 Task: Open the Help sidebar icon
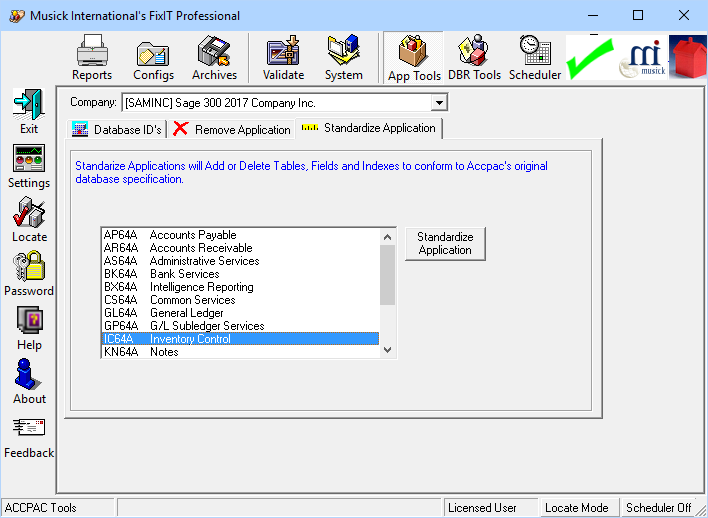coord(29,328)
